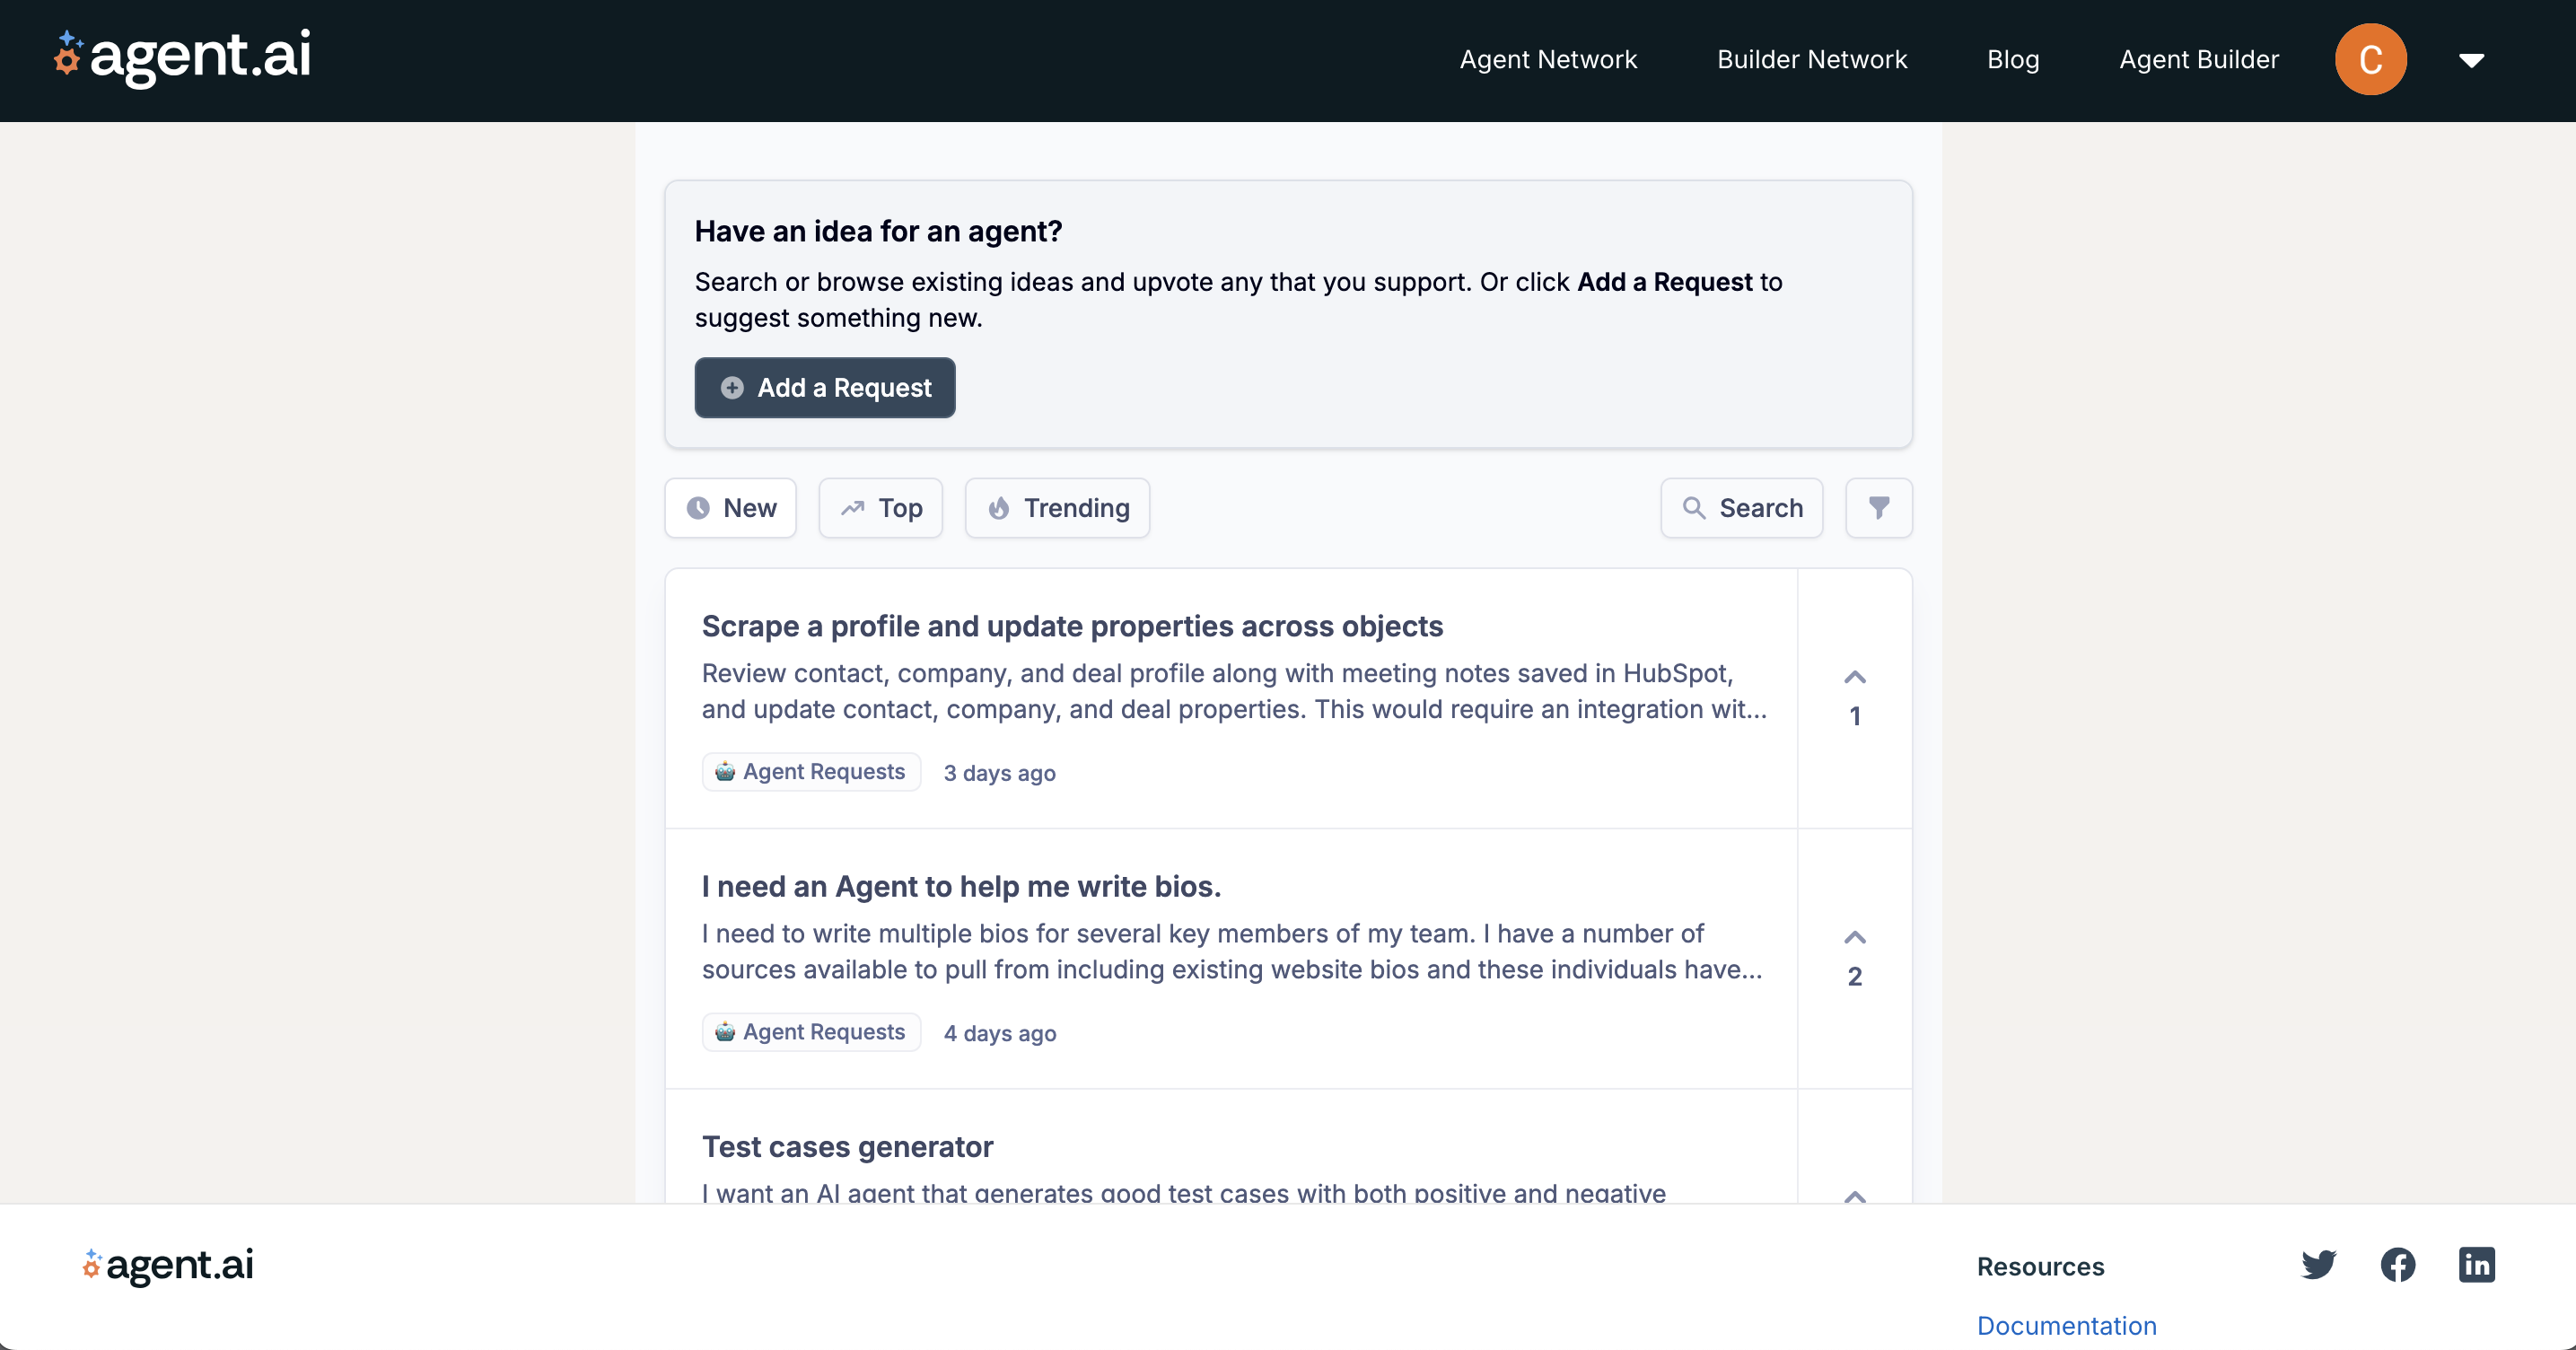Sort requests by New
Image resolution: width=2576 pixels, height=1350 pixels.
point(731,508)
